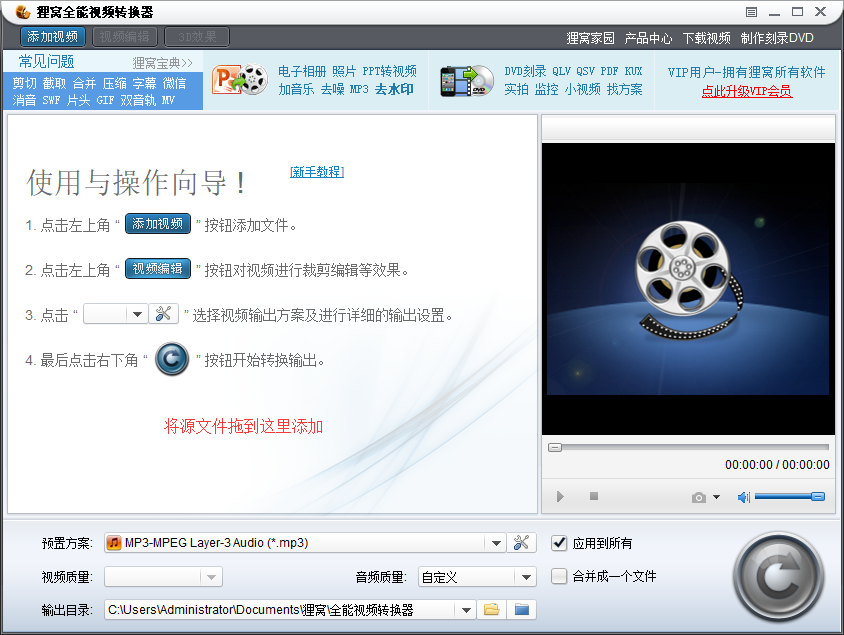Screen dimensions: 844x635
Task: Adjust the volume slider in preview player
Action: pyautogui.click(x=789, y=497)
